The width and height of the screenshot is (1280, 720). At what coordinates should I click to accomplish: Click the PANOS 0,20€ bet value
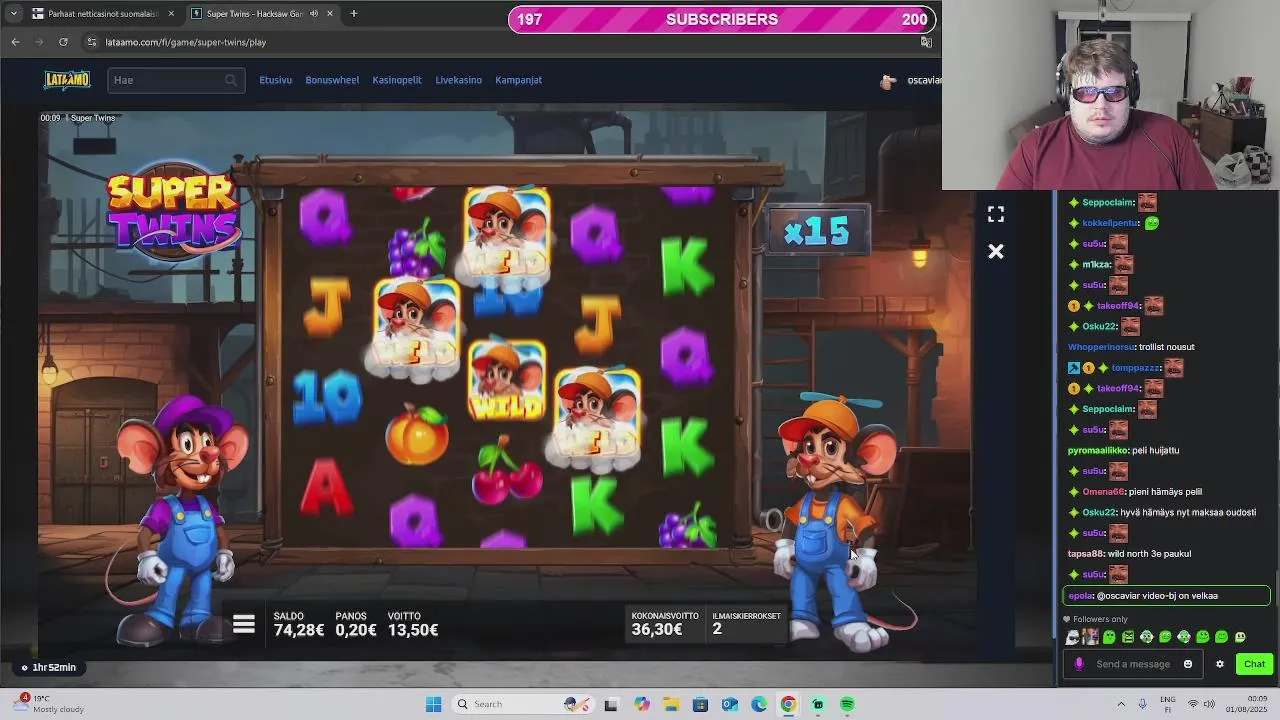(x=357, y=624)
